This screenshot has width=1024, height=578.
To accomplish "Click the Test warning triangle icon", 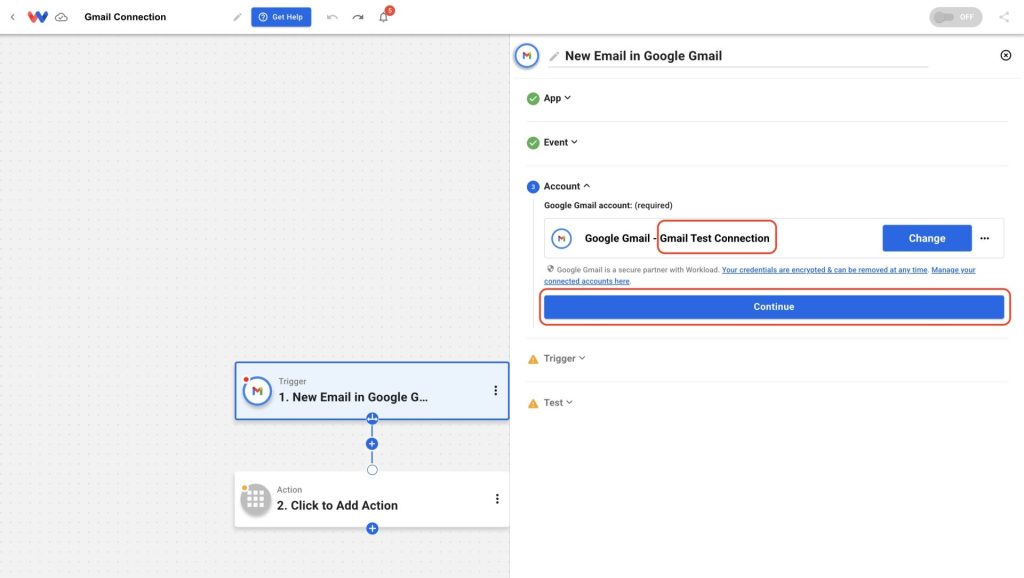I will coord(533,404).
